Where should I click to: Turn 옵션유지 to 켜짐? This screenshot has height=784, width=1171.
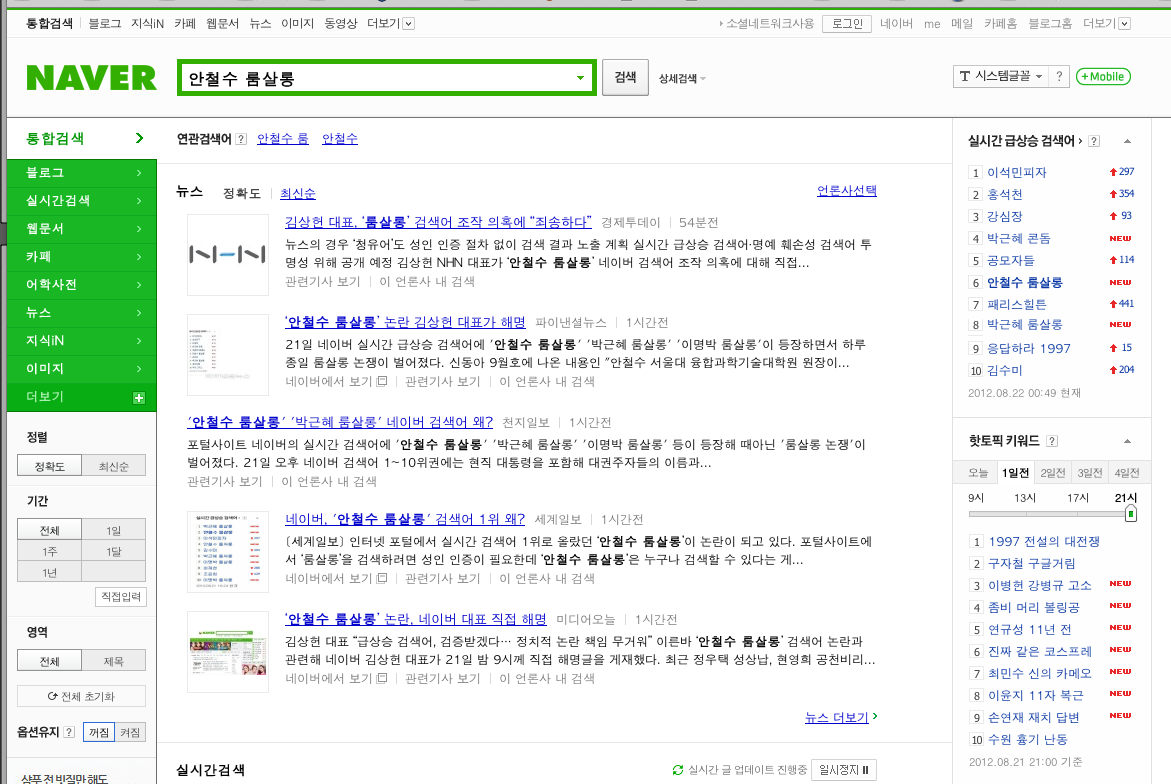click(x=130, y=732)
